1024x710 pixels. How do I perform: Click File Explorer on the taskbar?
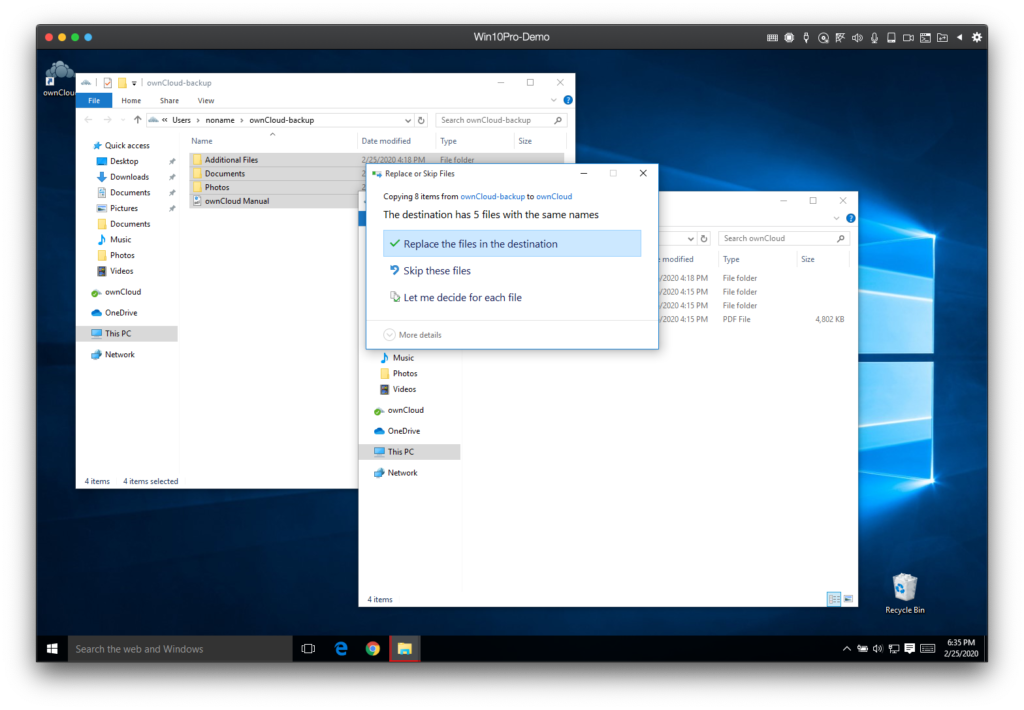coord(405,649)
